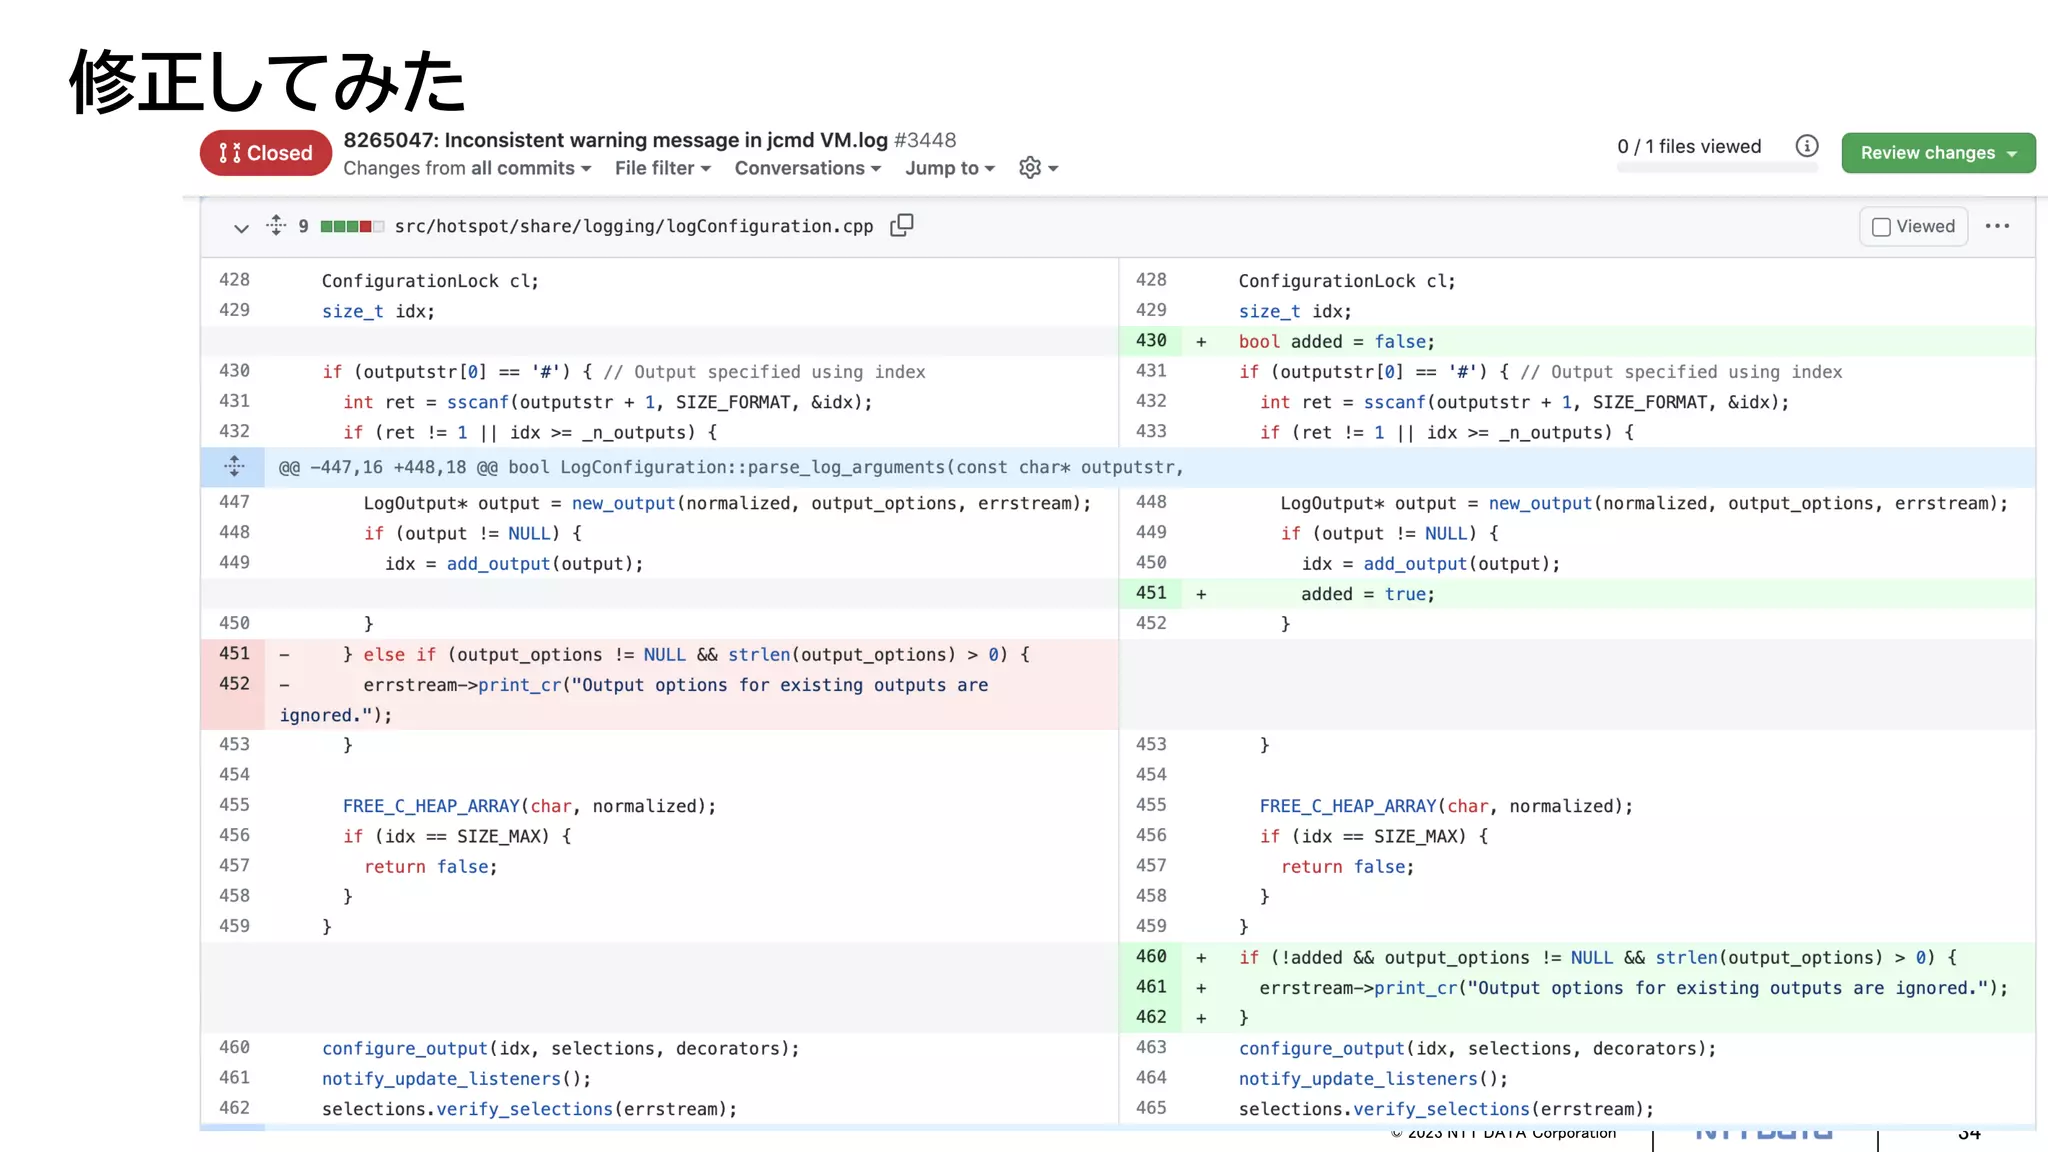This screenshot has height=1152, width=2048.
Task: Expand all lines icon beside file name
Action: pyautogui.click(x=276, y=226)
